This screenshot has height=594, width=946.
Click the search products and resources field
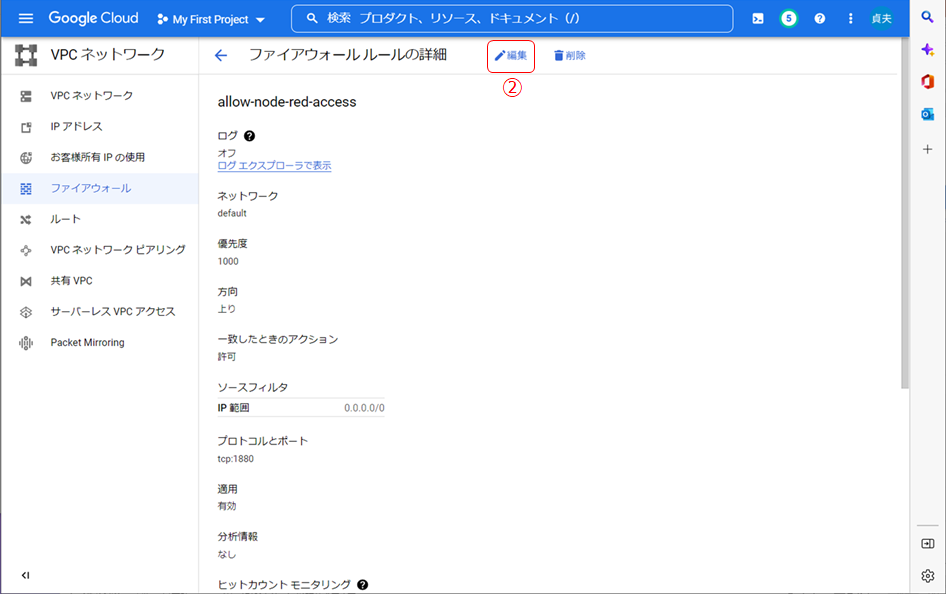click(512, 19)
